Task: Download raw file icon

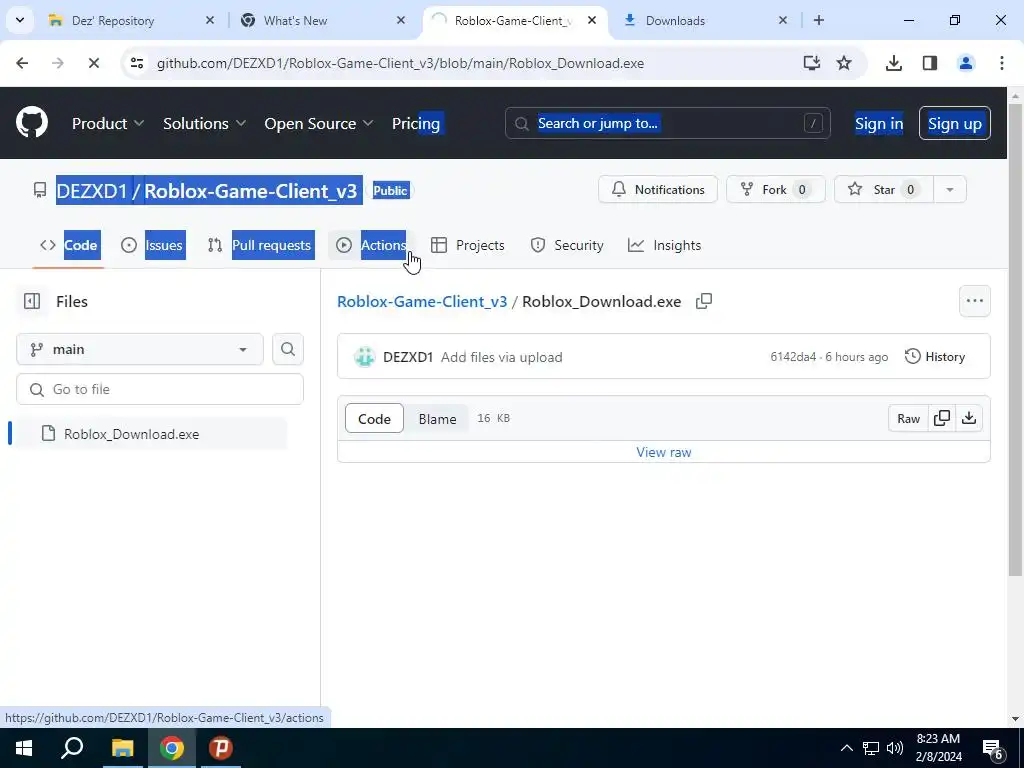Action: [x=969, y=418]
